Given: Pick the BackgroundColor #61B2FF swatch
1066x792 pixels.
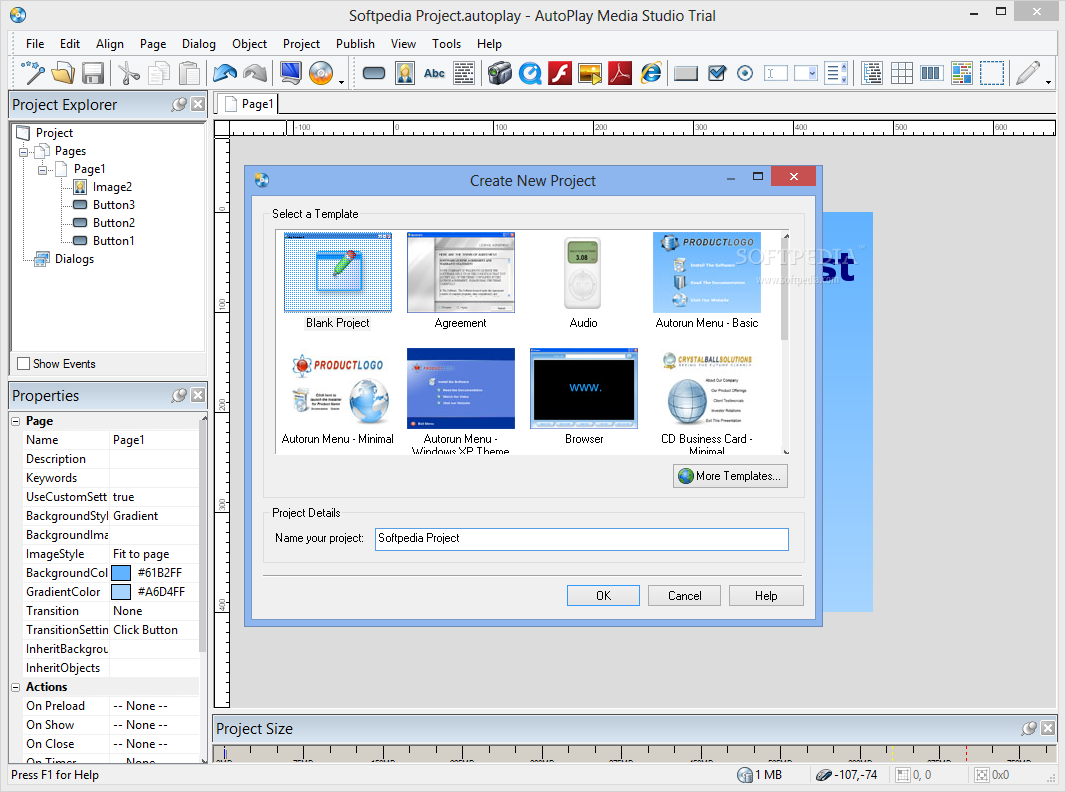Looking at the screenshot, I should click(121, 573).
